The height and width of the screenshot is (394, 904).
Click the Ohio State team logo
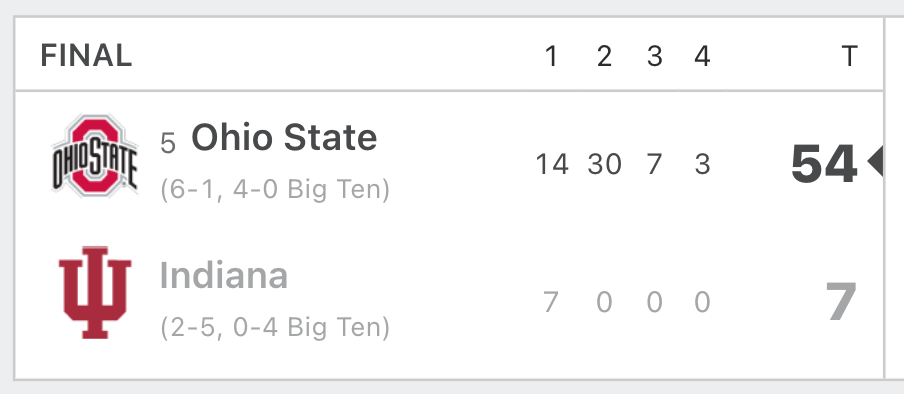95,156
